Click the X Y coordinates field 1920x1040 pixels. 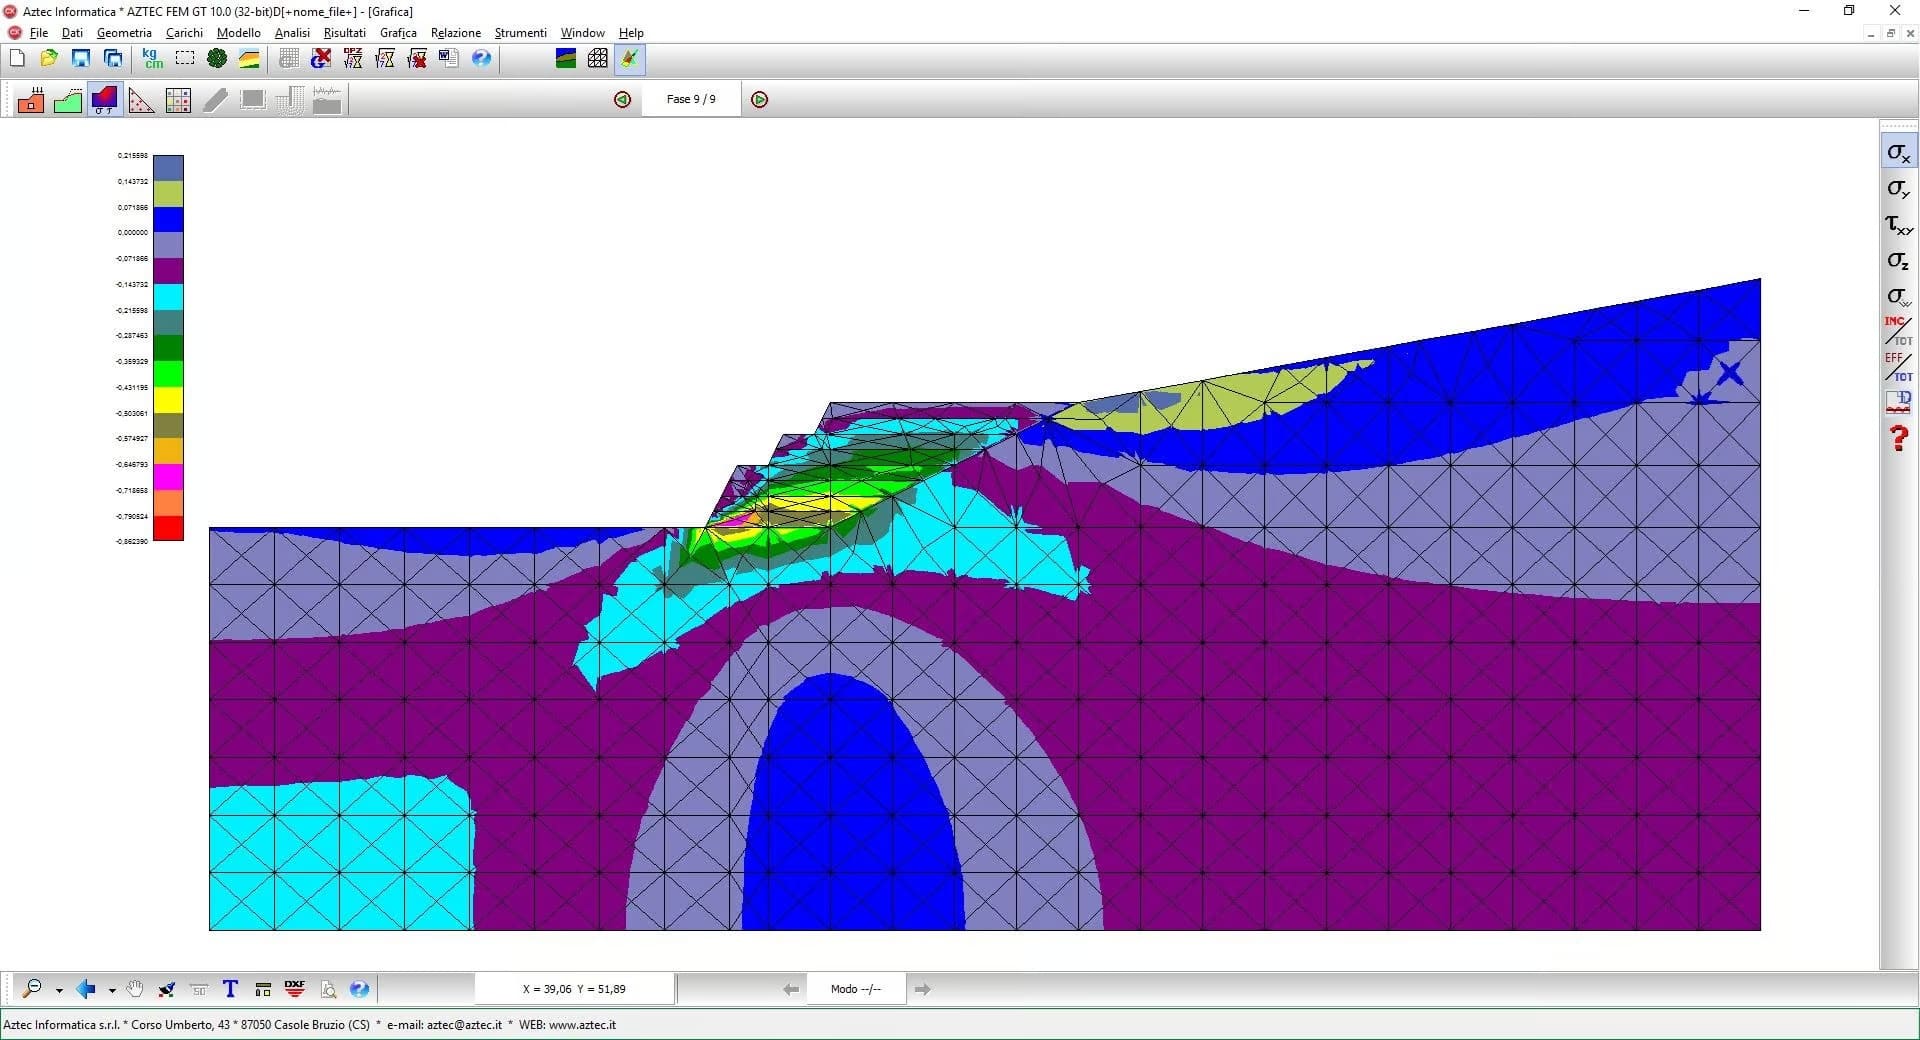[x=574, y=989]
